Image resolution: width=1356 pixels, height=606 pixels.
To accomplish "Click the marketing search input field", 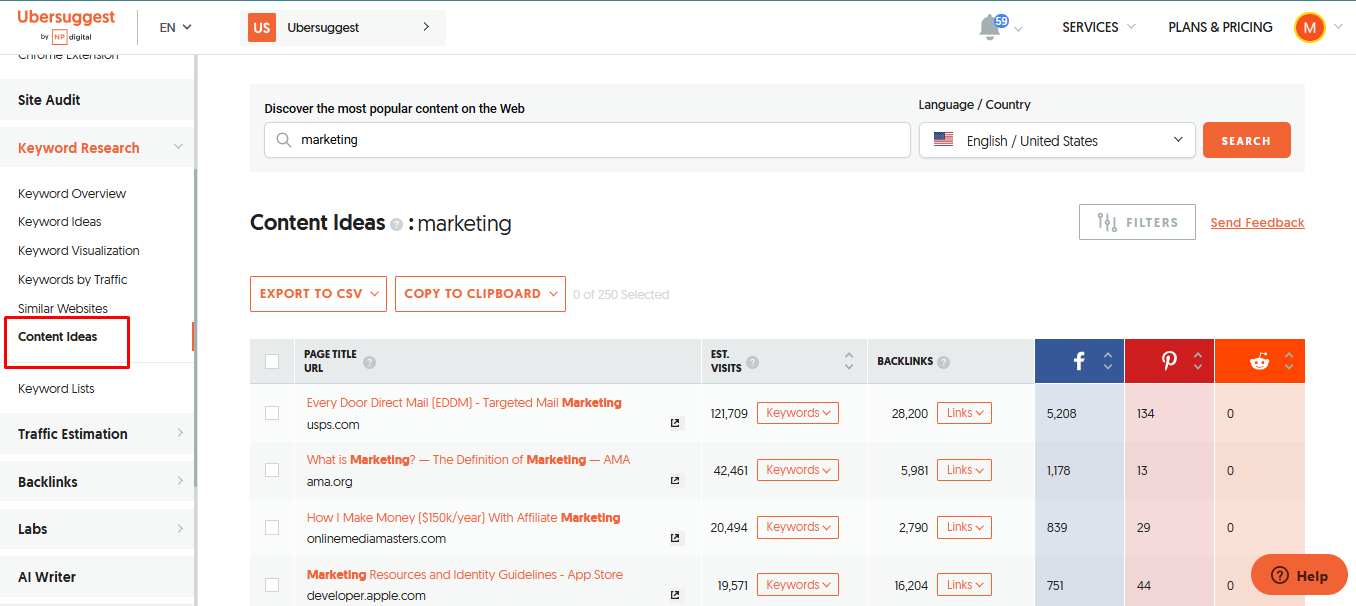I will point(587,140).
